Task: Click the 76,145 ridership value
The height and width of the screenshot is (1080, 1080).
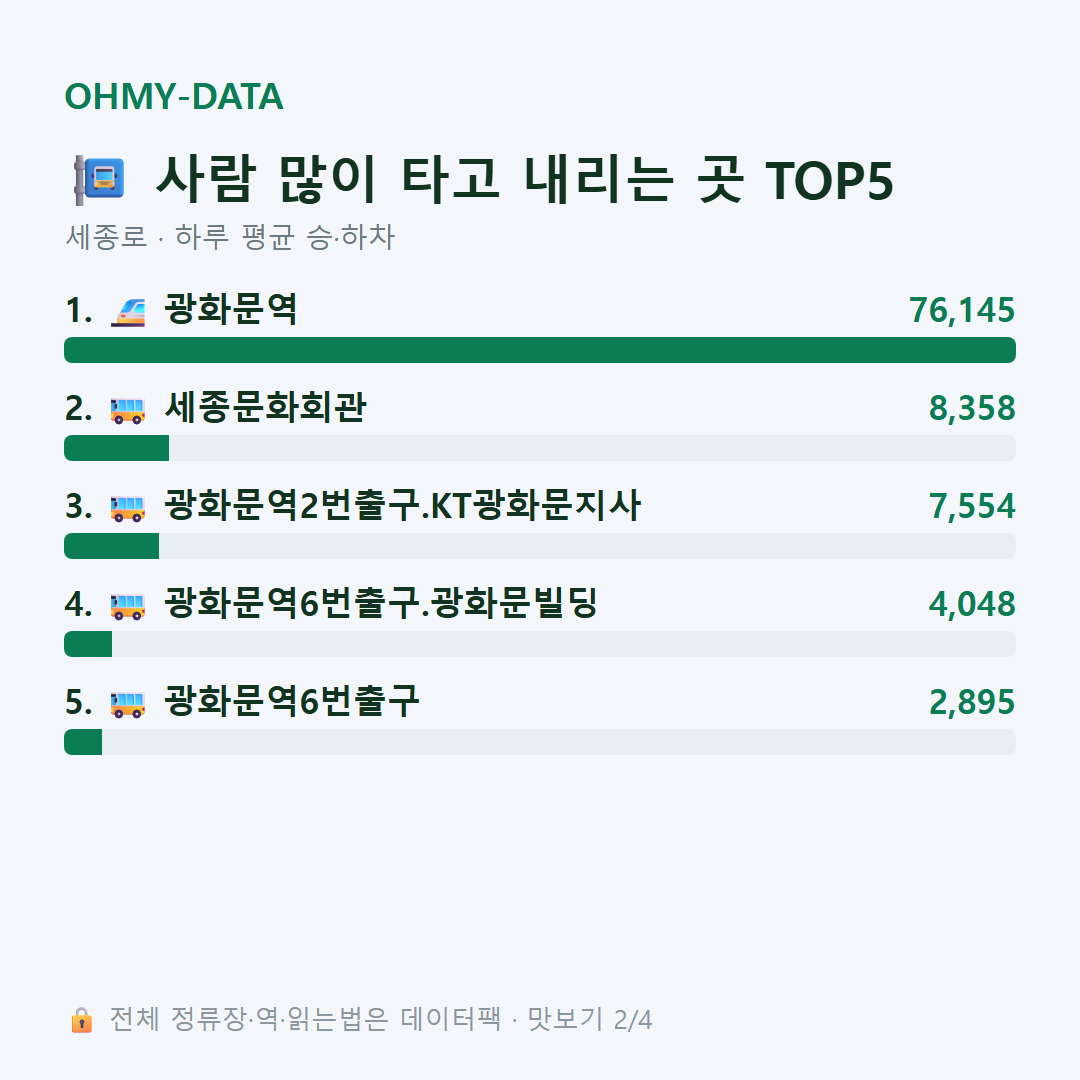Action: (962, 310)
